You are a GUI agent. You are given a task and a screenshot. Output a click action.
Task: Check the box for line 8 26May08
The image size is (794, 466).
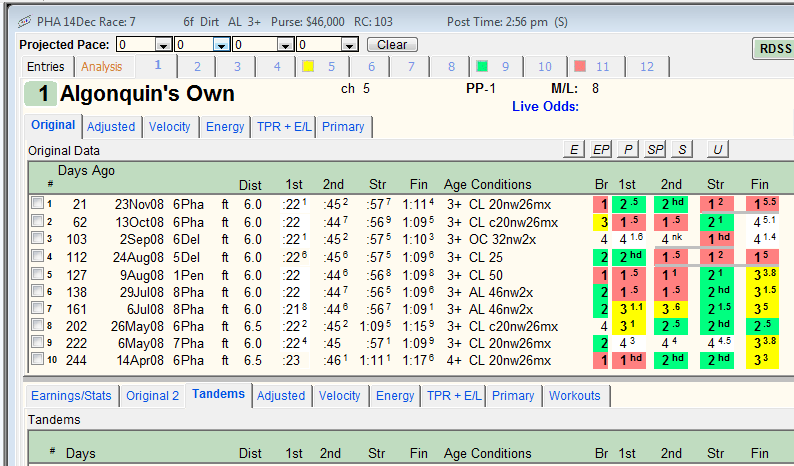tap(37, 325)
